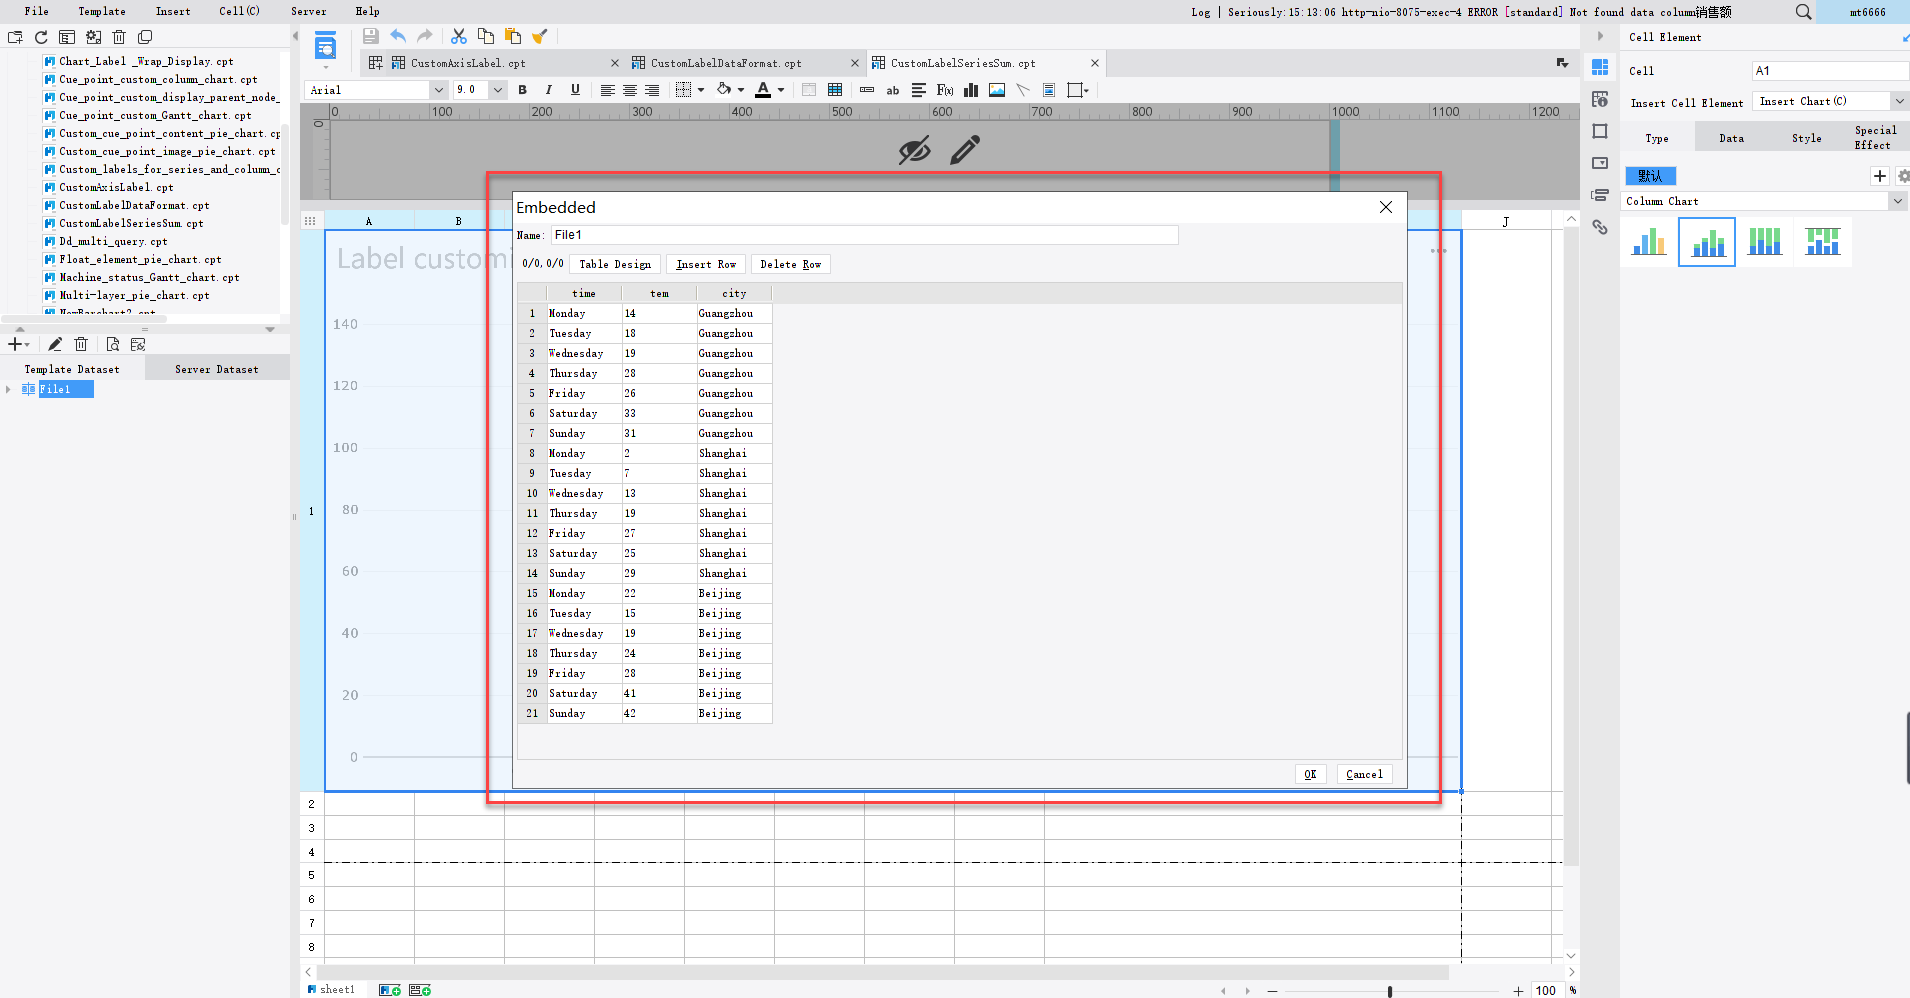Expand the File1 dataset tree item

click(8, 389)
